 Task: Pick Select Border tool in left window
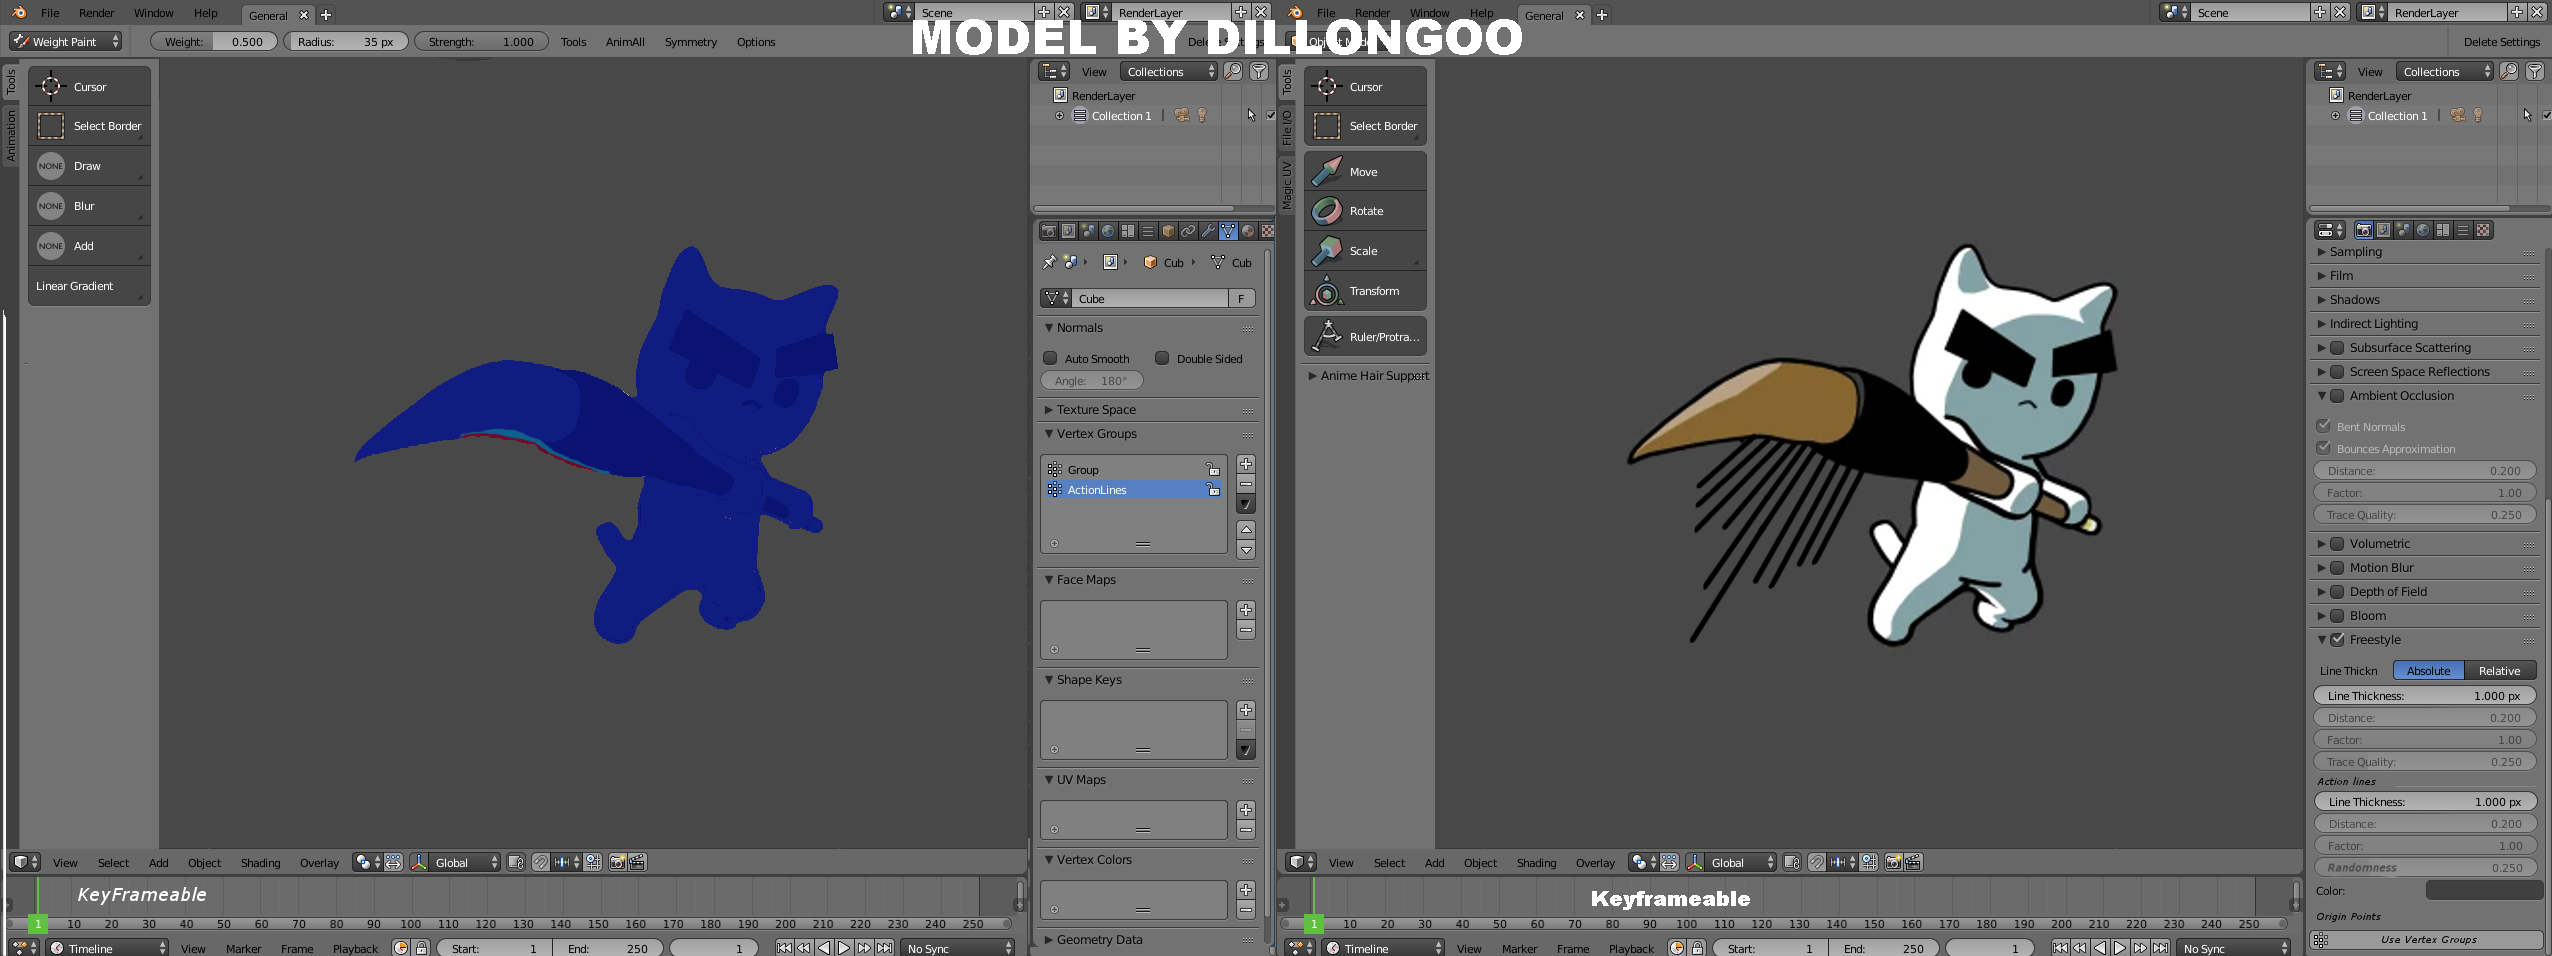[89, 126]
